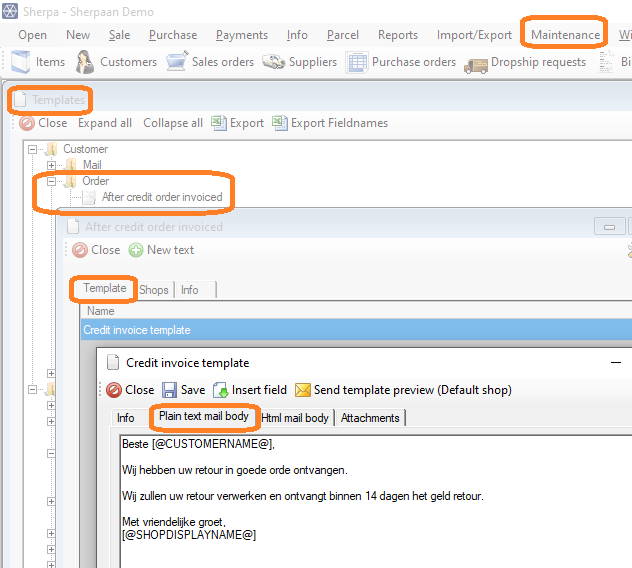632x568 pixels.
Task: Open the Parcel menu
Action: coord(343,35)
